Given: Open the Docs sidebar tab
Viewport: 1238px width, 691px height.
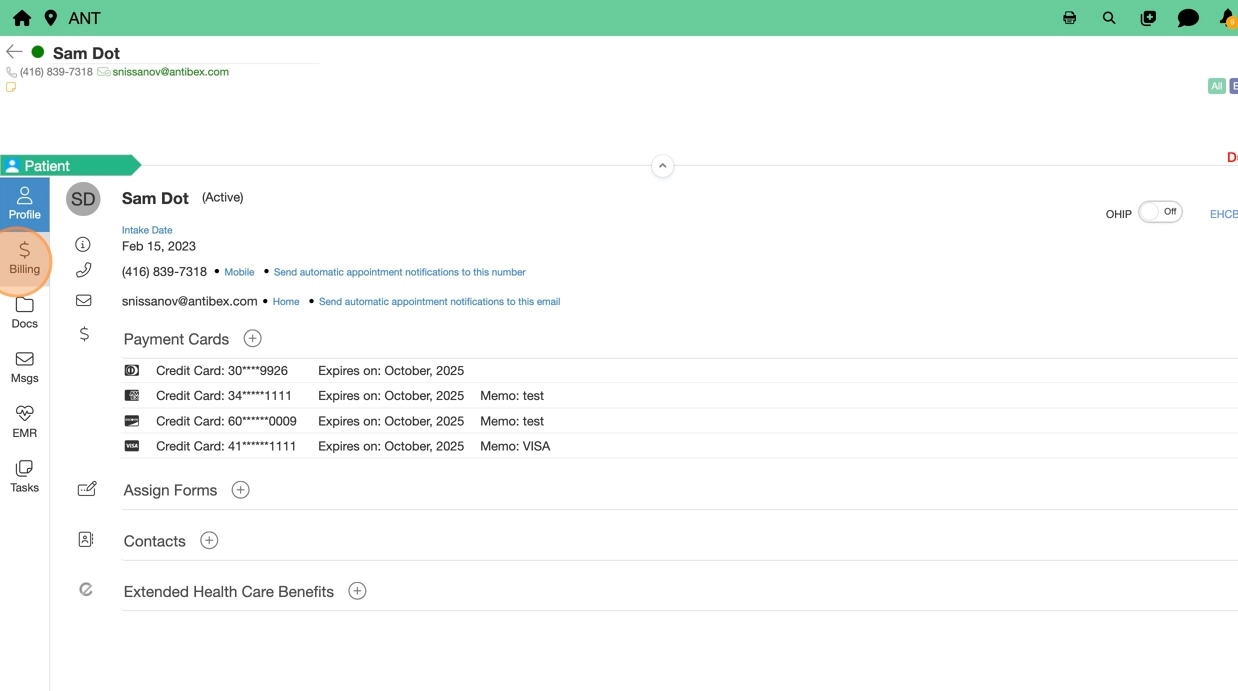Looking at the screenshot, I should [x=24, y=313].
